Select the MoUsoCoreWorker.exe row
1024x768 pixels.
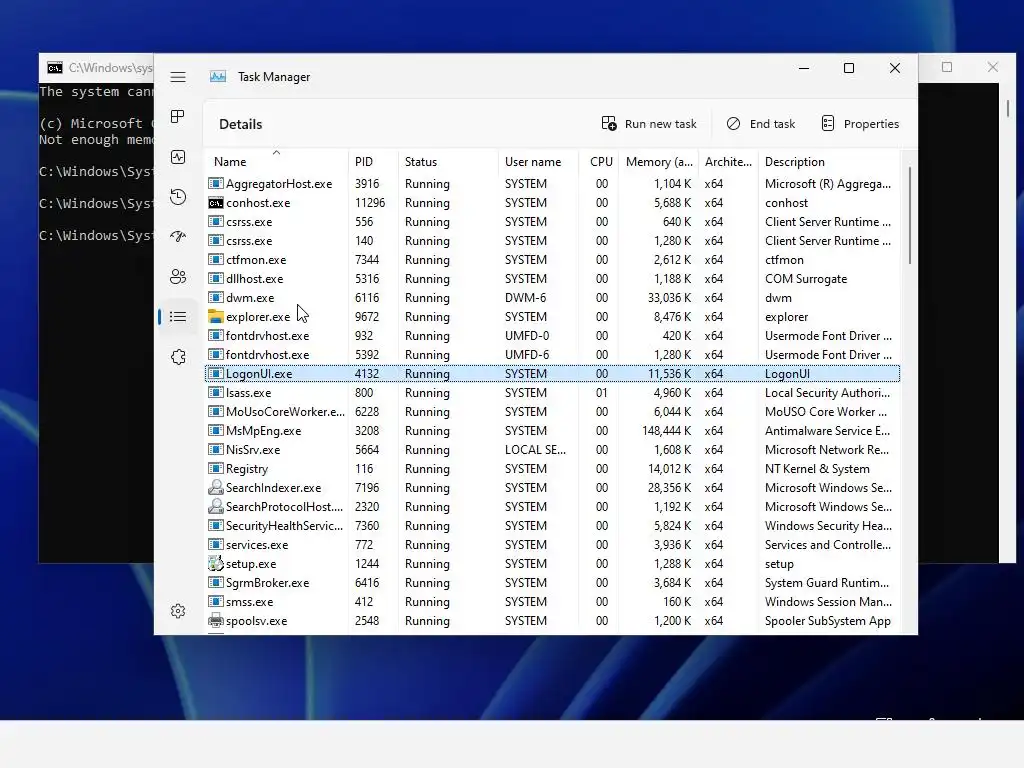click(x=552, y=411)
